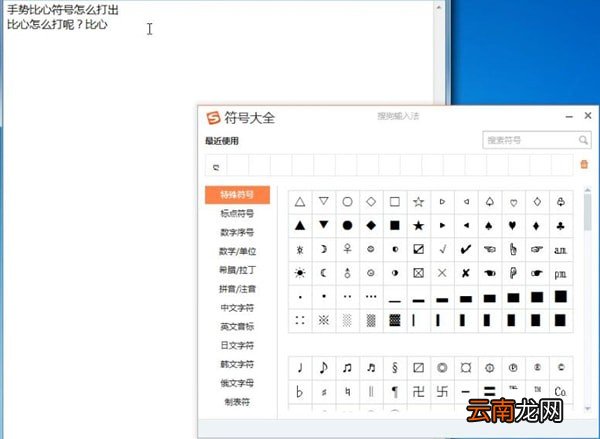Open the 数字序号 category
600x439 pixels.
[237, 232]
